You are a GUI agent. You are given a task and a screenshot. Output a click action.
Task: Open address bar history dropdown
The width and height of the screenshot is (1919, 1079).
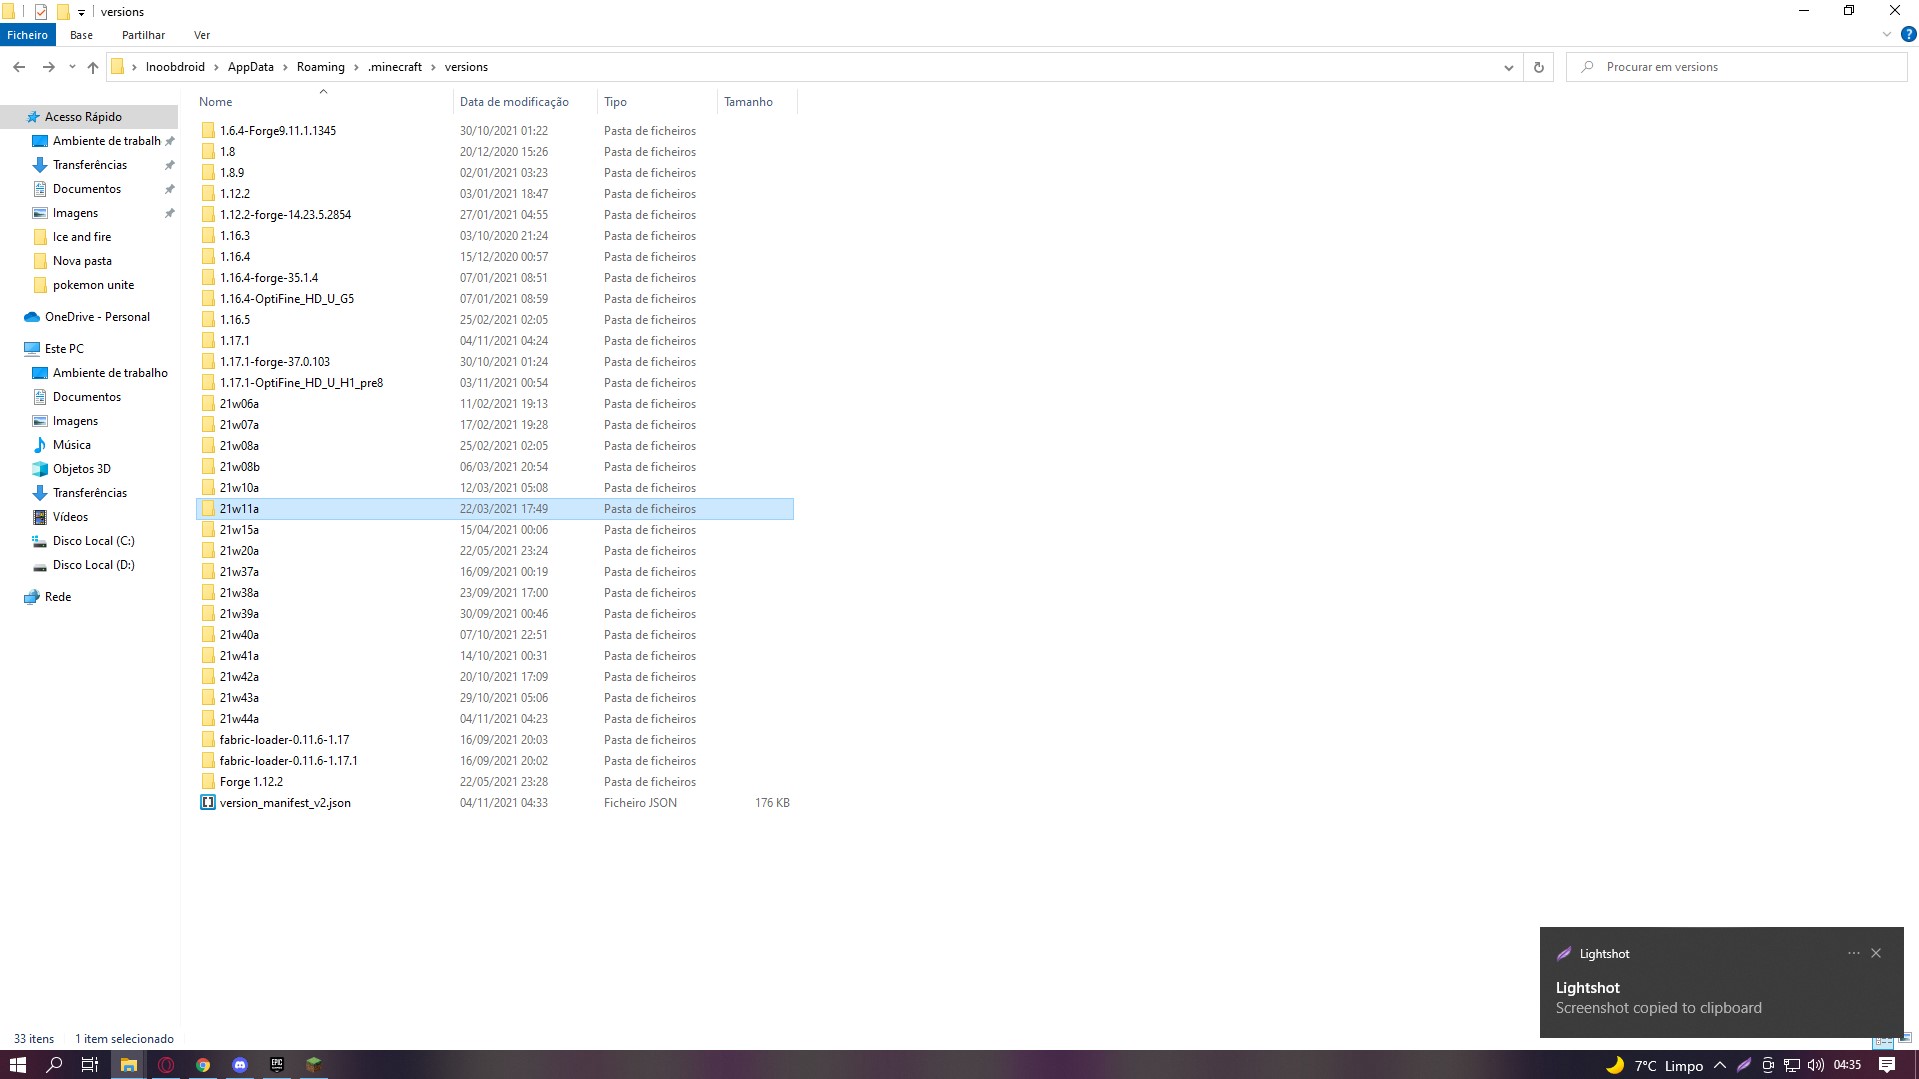[x=1509, y=67]
